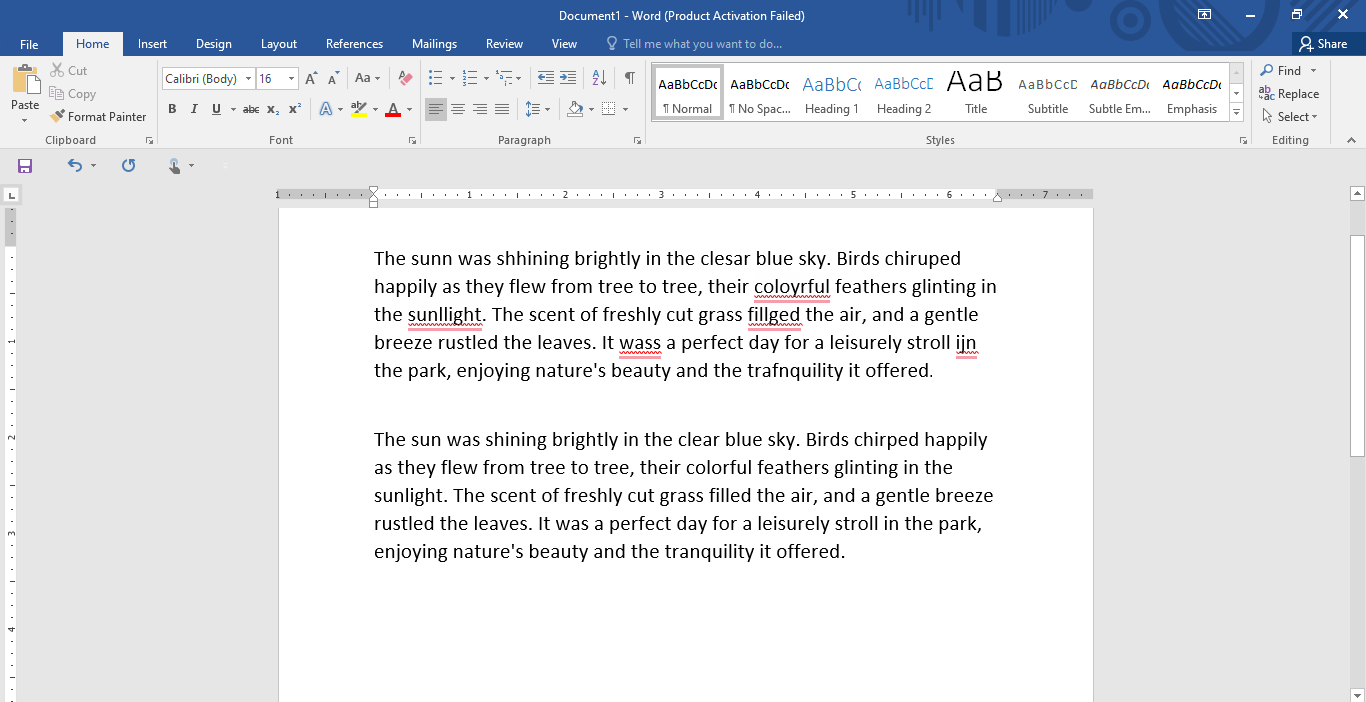Copy the selection with the Copy button
Image resolution: width=1366 pixels, height=702 pixels.
[73, 94]
